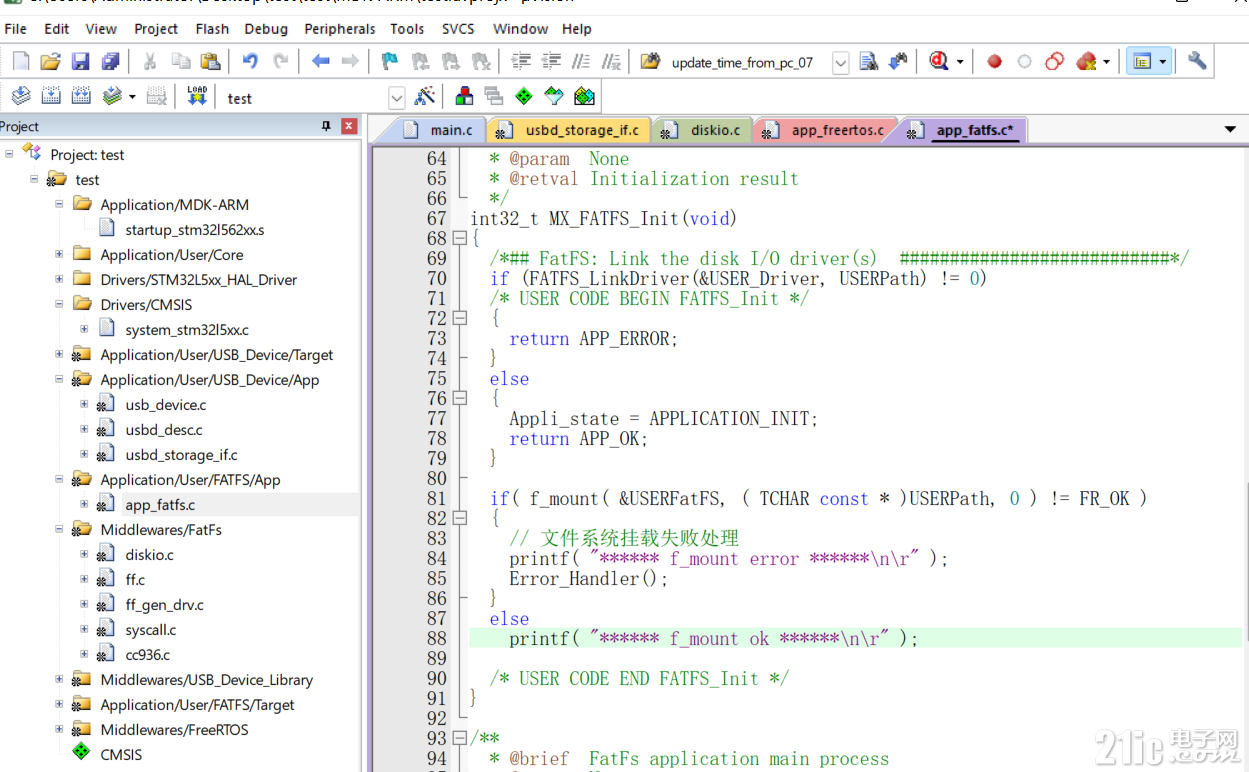Insert a bookmark with the blue flag icon
This screenshot has height=772, width=1249.
(390, 62)
